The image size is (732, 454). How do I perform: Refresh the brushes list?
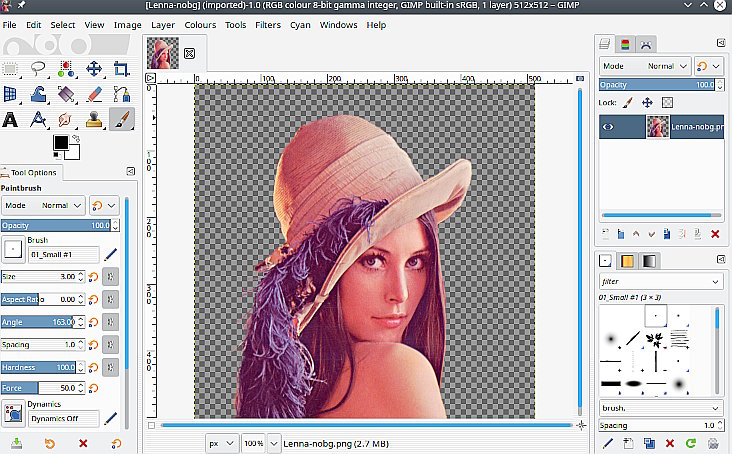pyautogui.click(x=691, y=442)
